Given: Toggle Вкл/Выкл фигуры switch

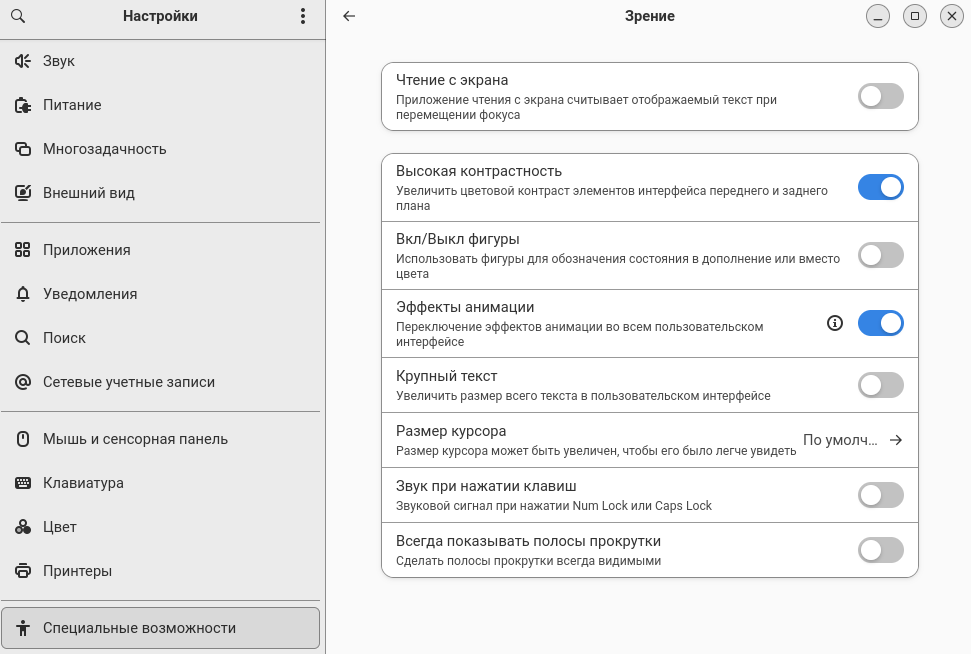Looking at the screenshot, I should (x=880, y=255).
